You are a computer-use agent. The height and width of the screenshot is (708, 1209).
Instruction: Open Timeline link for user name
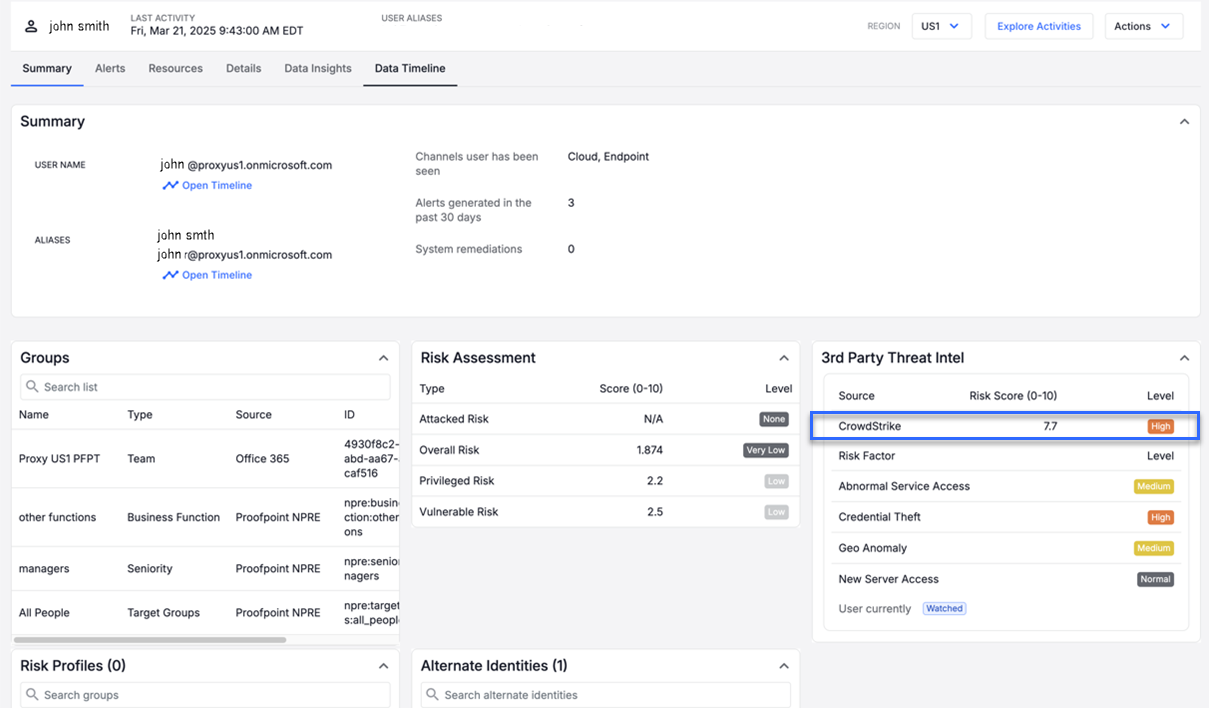point(216,186)
